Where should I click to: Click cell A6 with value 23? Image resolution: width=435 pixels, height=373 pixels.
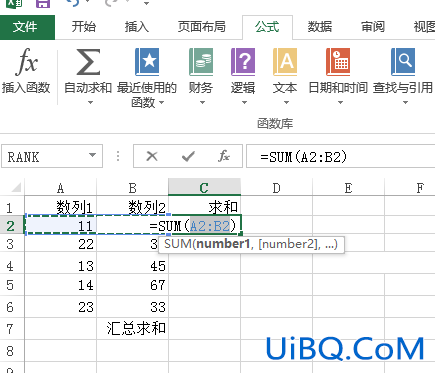click(61, 307)
